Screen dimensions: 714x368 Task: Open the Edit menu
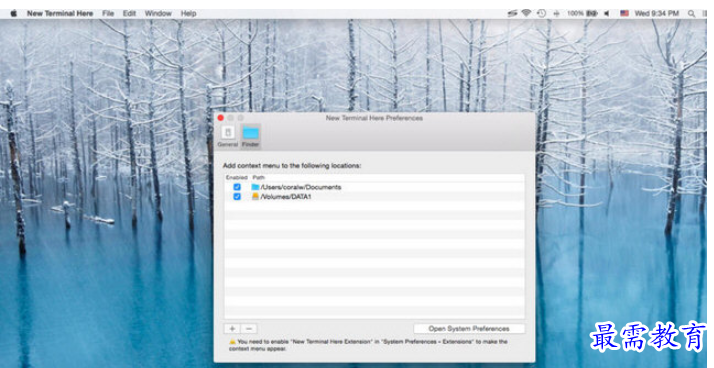[x=129, y=14]
